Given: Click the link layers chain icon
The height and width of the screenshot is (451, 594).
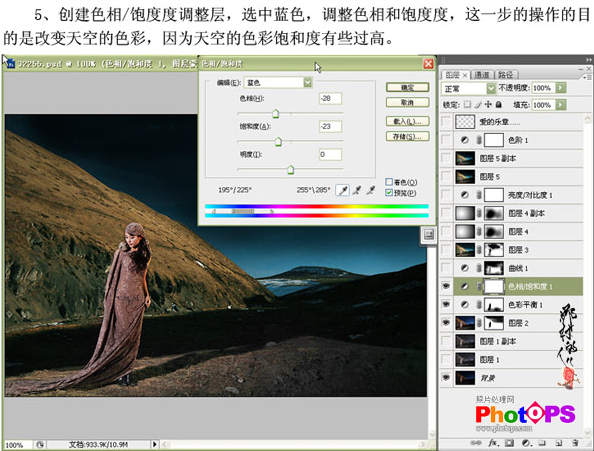Looking at the screenshot, I should coord(476,442).
